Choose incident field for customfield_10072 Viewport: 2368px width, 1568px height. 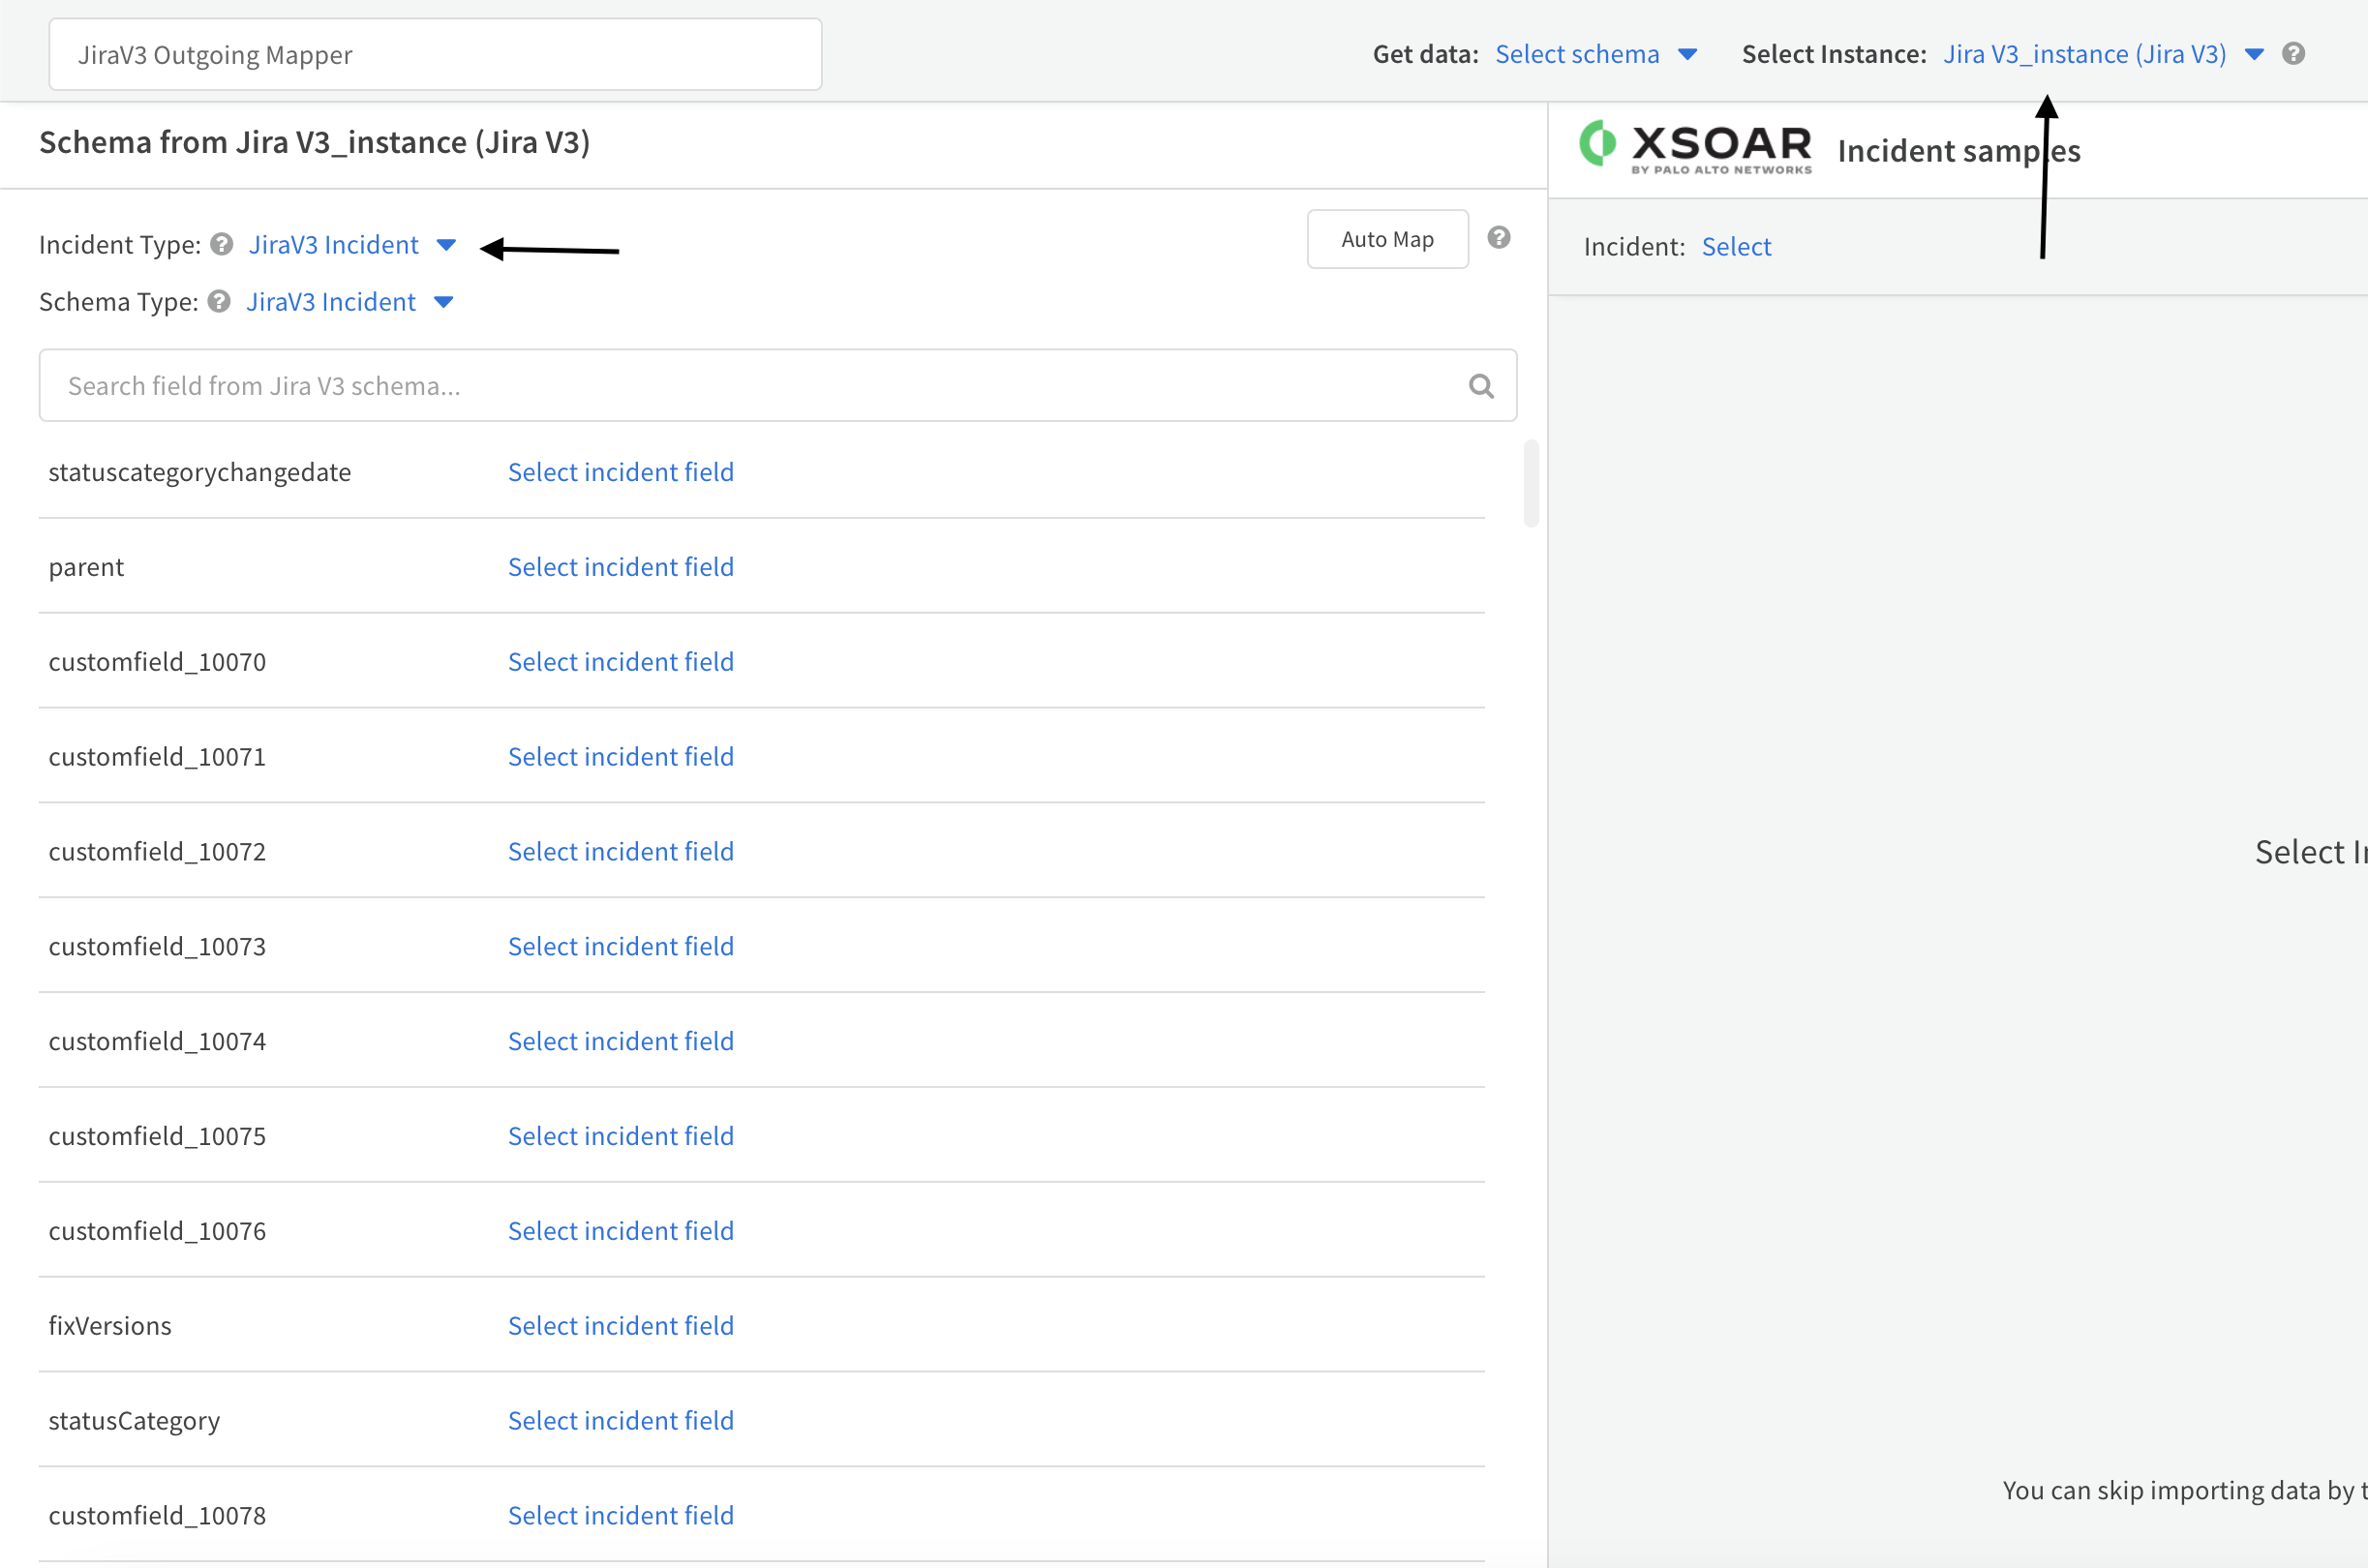pyautogui.click(x=620, y=851)
